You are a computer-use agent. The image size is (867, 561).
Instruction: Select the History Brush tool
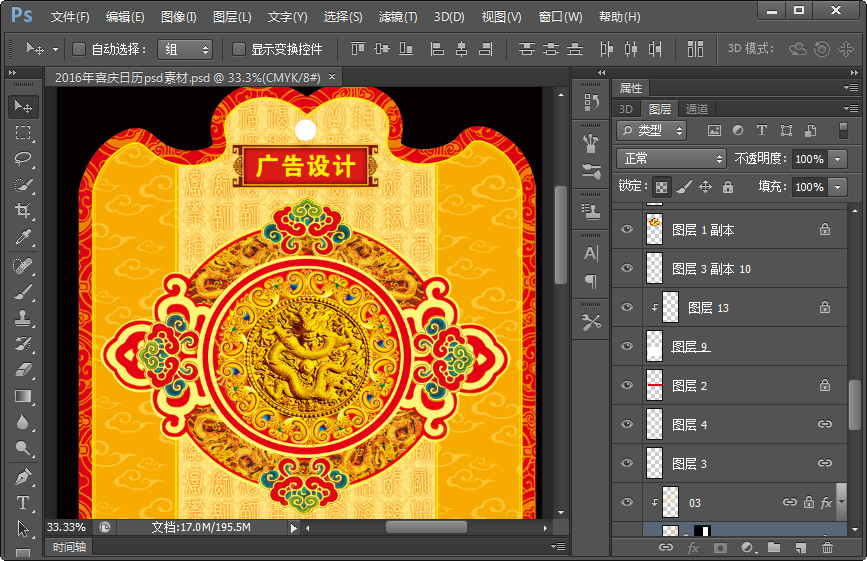pos(23,344)
